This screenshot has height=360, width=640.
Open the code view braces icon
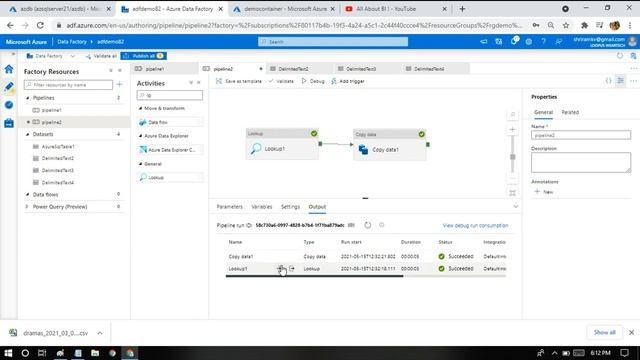click(608, 81)
